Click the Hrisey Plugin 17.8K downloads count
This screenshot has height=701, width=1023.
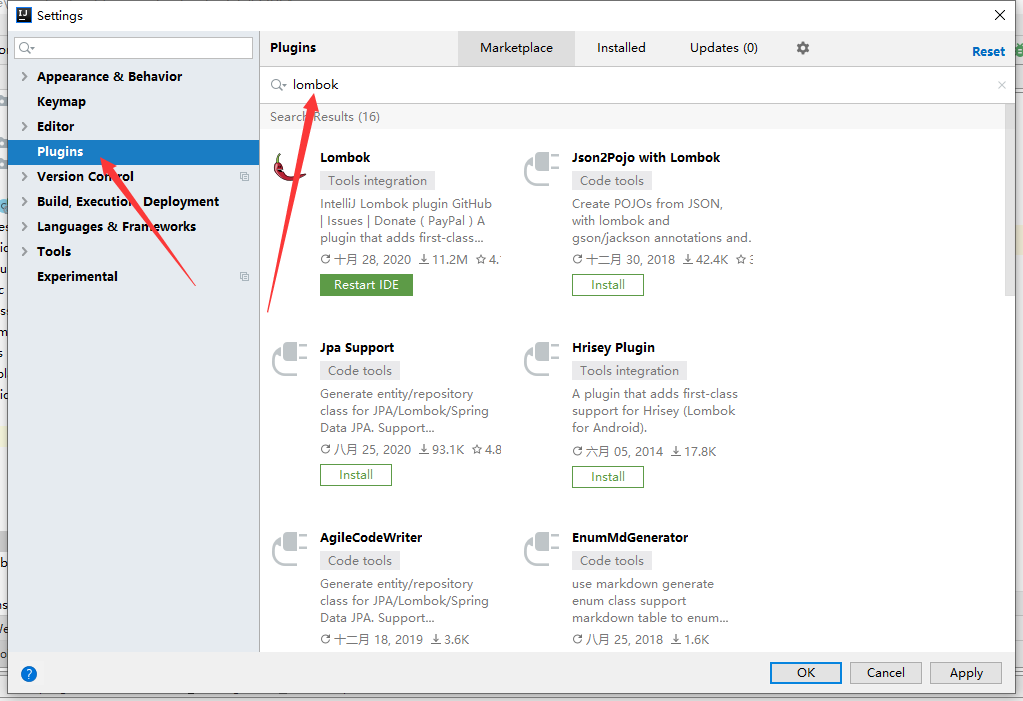[x=694, y=452]
